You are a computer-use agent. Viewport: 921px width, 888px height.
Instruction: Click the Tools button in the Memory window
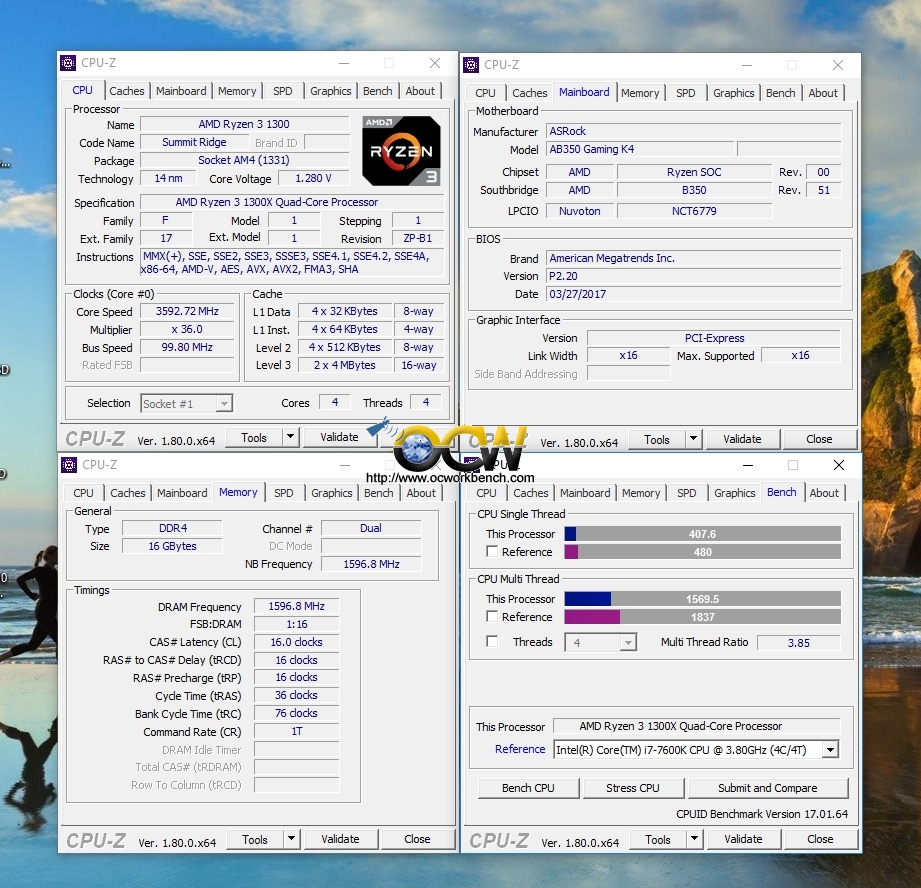(254, 840)
